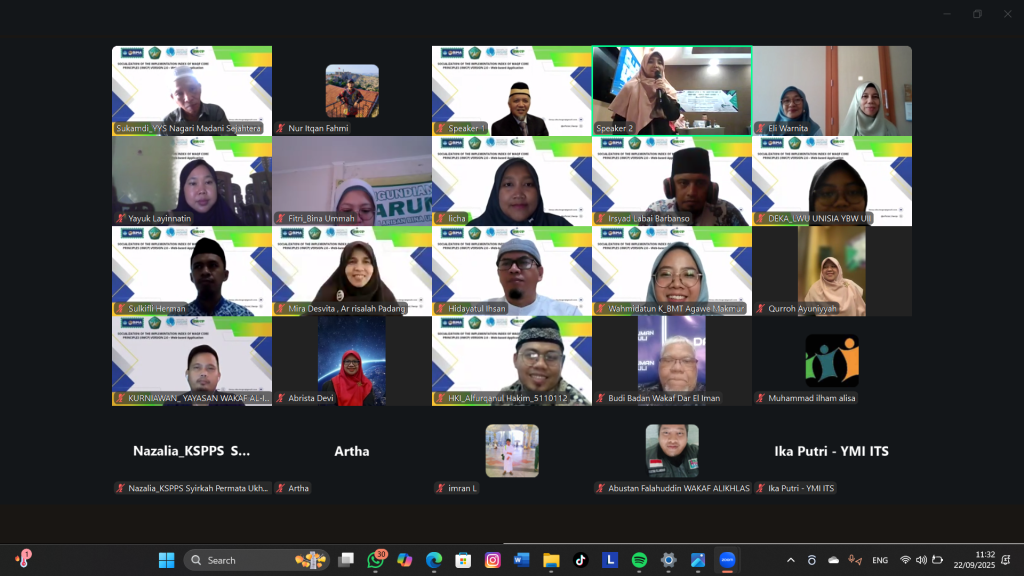This screenshot has height=576, width=1024.
Task: Open the Wi-Fi and volume quick settings
Action: coord(921,560)
